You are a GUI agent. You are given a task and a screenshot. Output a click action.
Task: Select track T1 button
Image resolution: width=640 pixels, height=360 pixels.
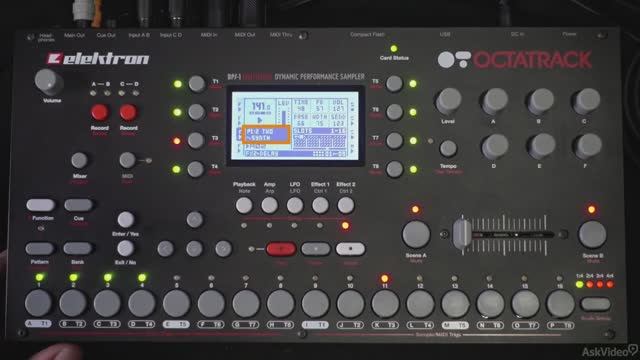(197, 84)
